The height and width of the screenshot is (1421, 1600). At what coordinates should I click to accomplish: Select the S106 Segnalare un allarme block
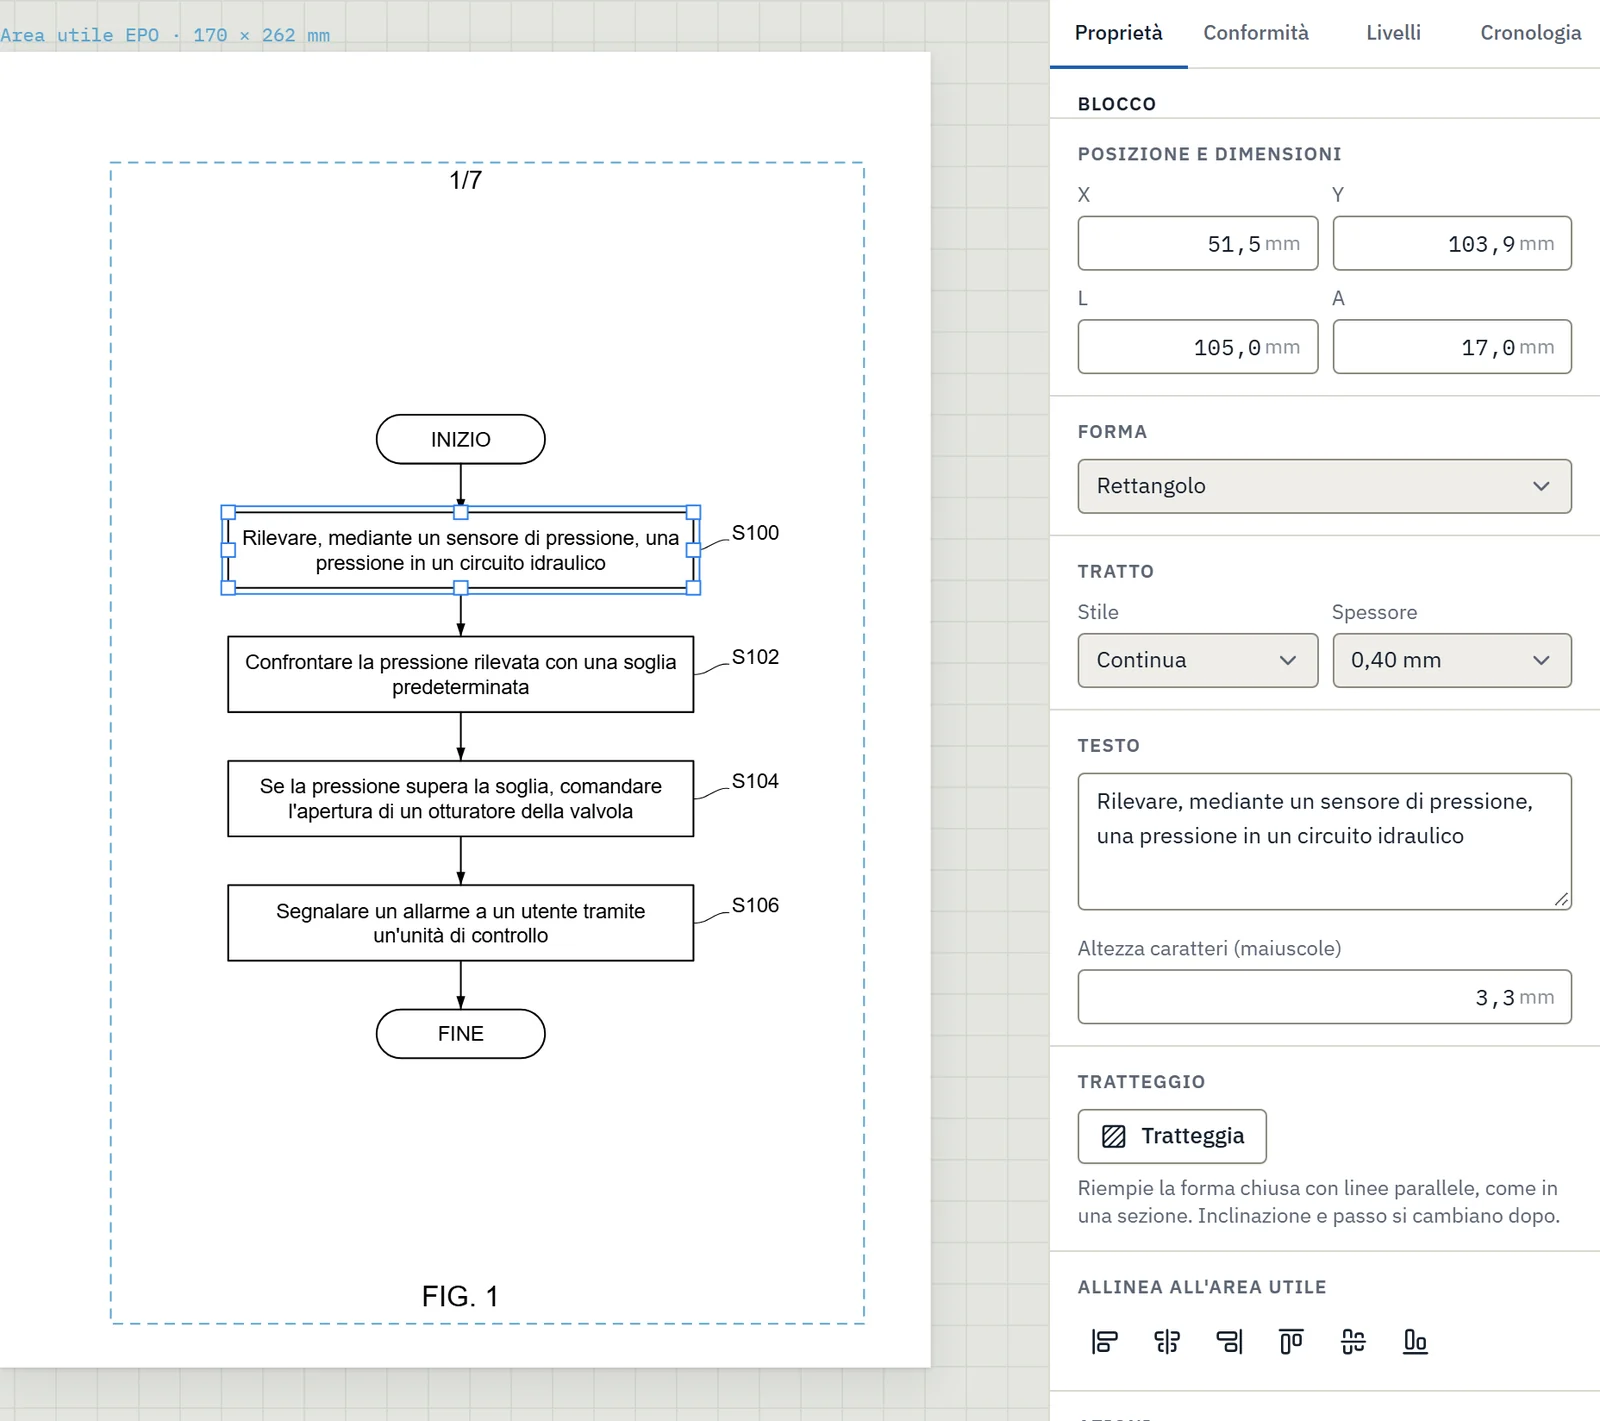[460, 923]
